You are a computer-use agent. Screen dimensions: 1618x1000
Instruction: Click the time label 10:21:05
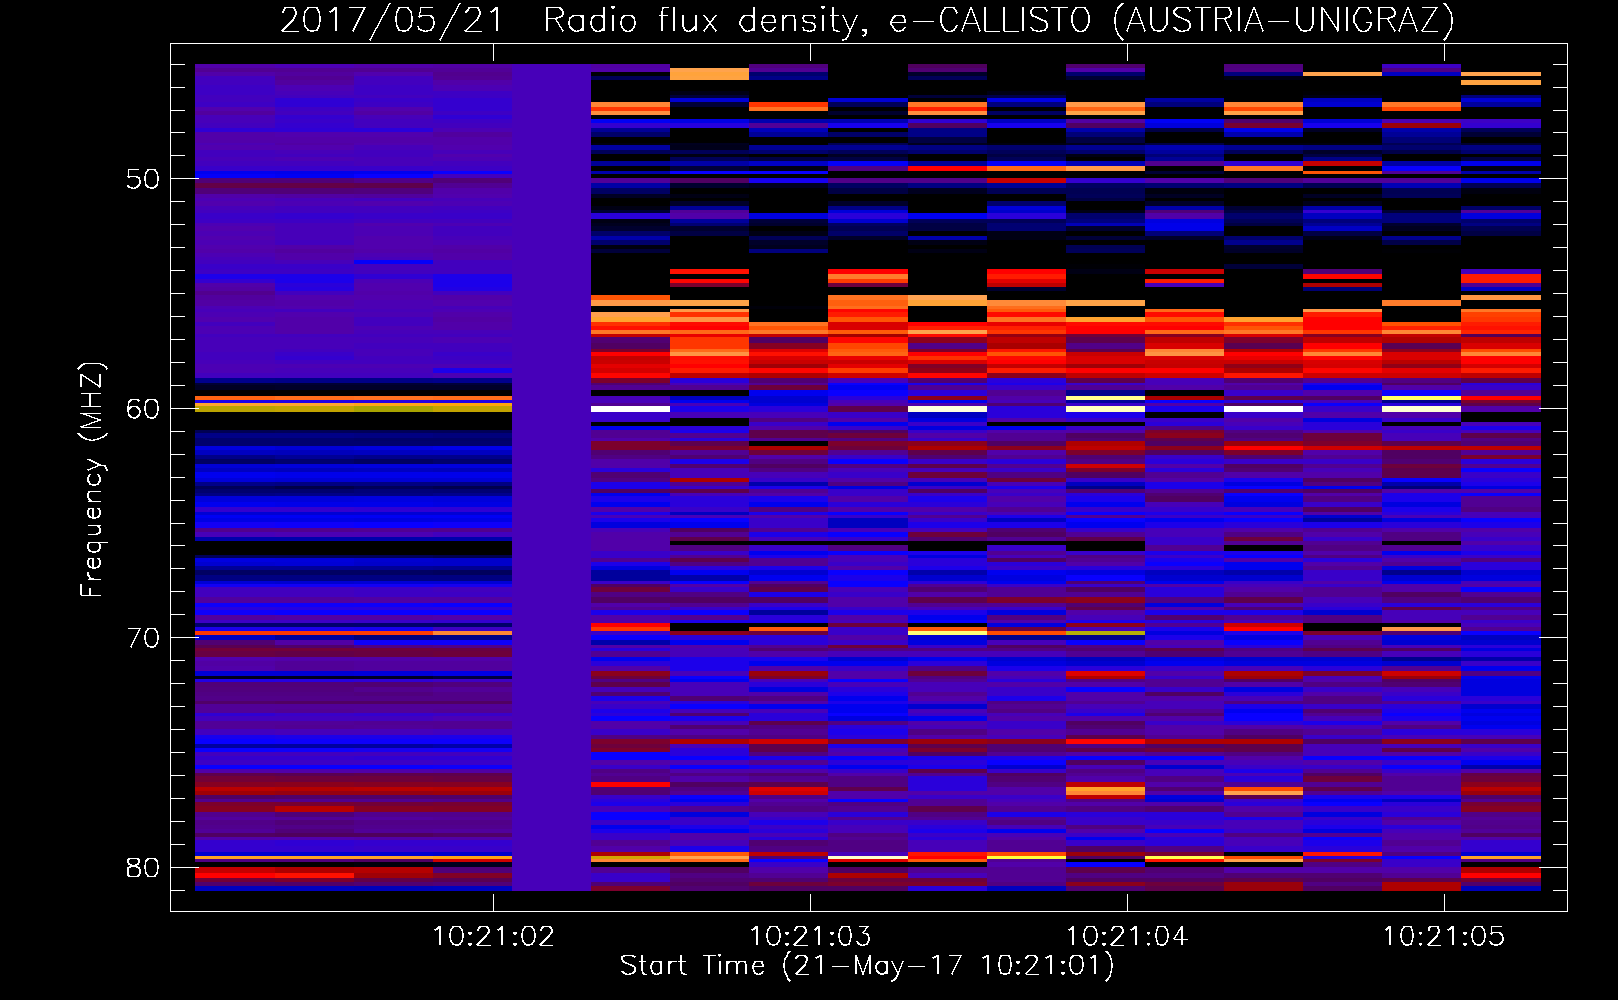tap(1444, 936)
